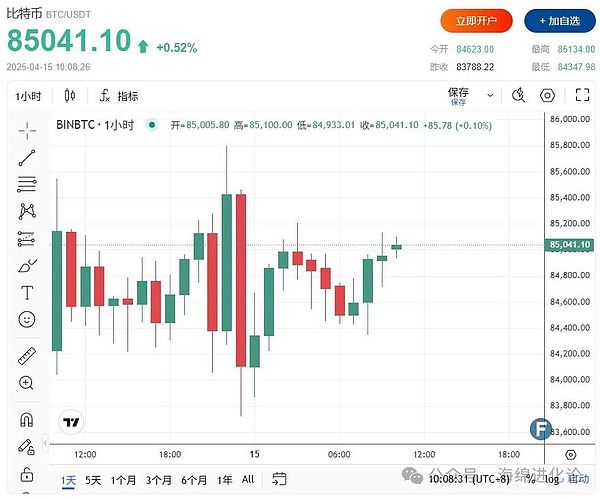This screenshot has height=499, width=600.
Task: Expand the 保存 save options arrow
Action: pos(489,96)
